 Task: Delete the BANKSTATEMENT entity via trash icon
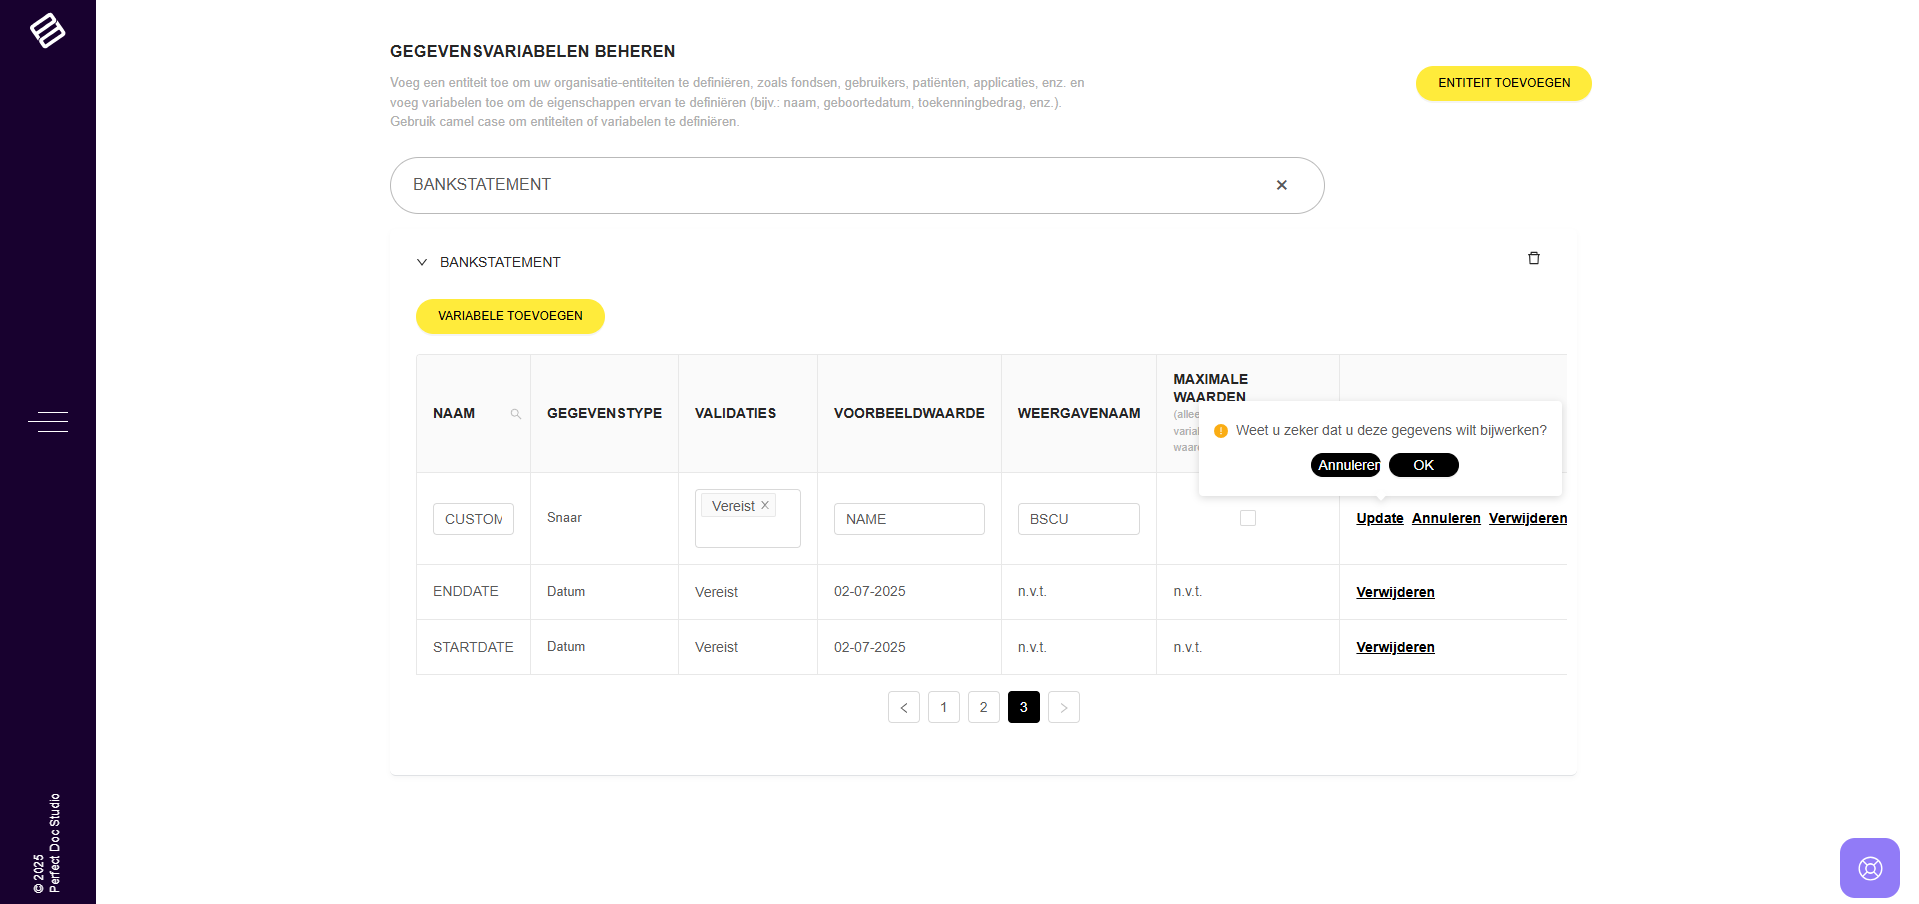pos(1533,259)
